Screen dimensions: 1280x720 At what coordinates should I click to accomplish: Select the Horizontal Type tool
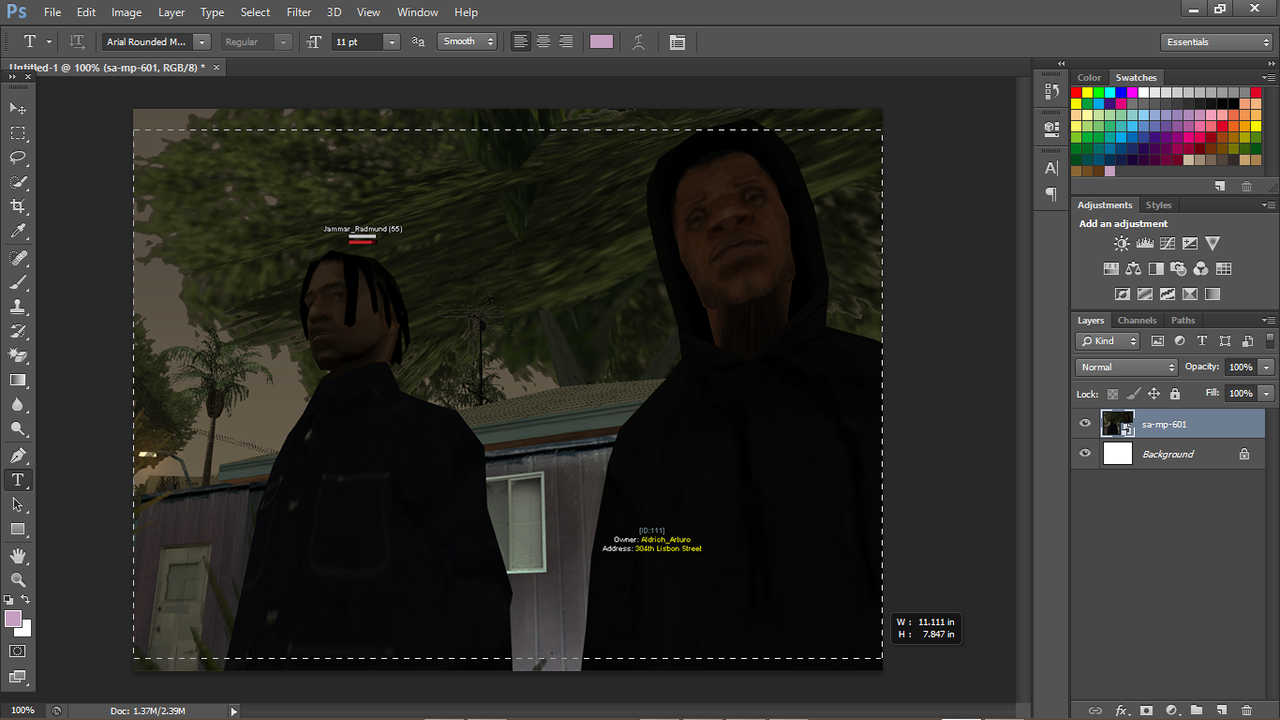[x=18, y=481]
